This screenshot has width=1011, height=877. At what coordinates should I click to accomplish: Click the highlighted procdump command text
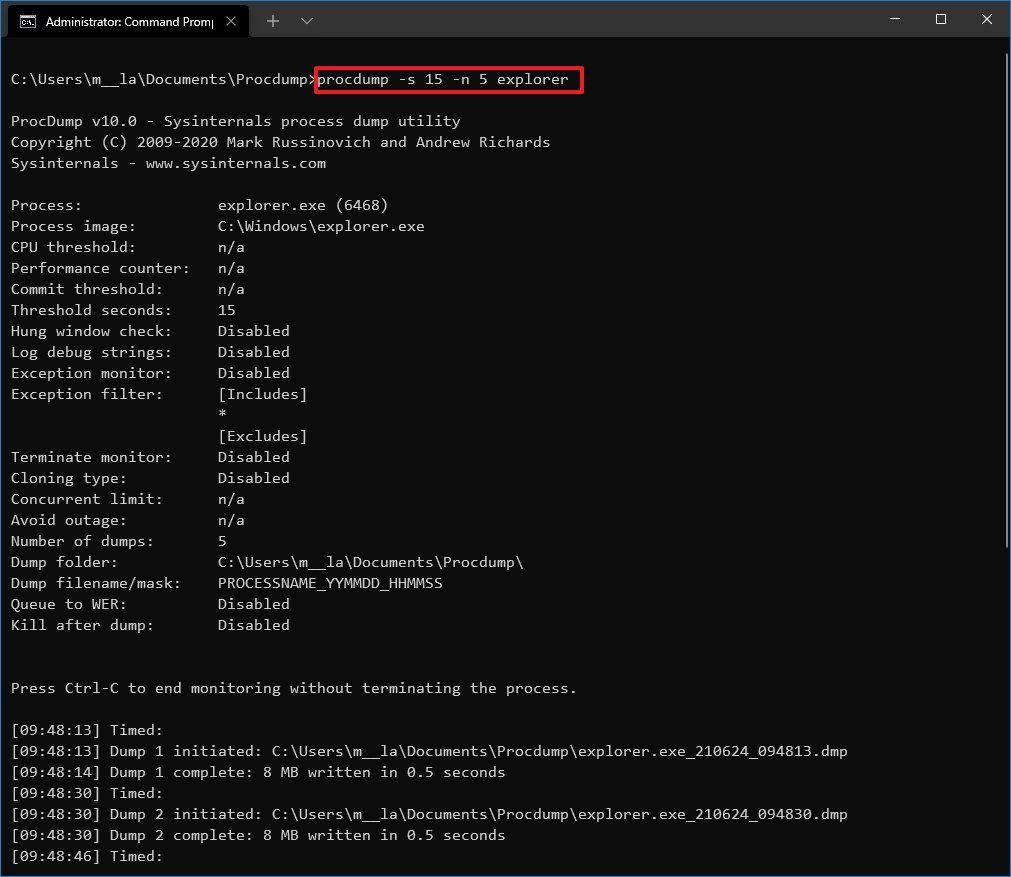point(447,79)
